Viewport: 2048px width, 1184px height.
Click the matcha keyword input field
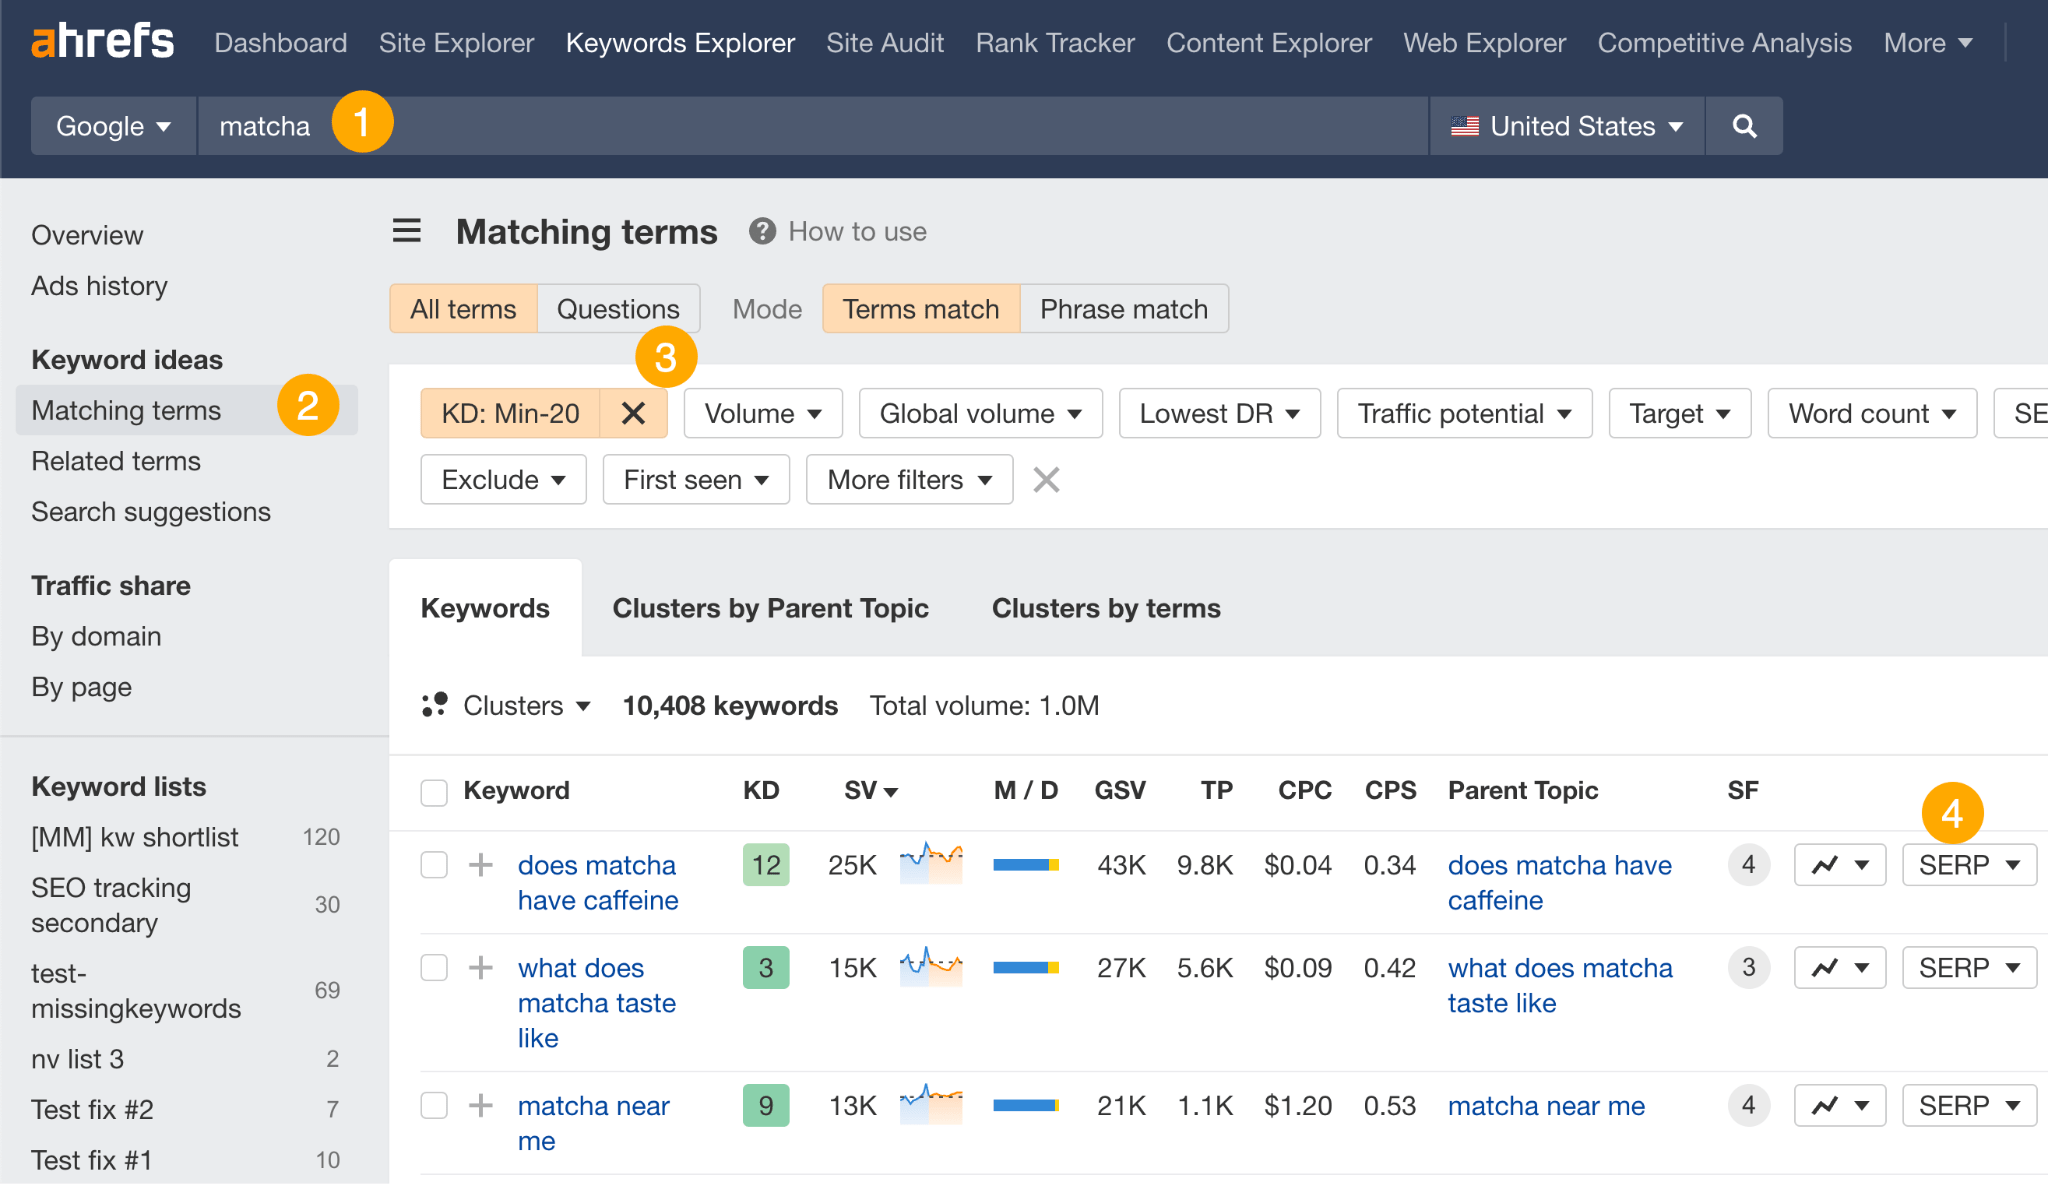[265, 126]
